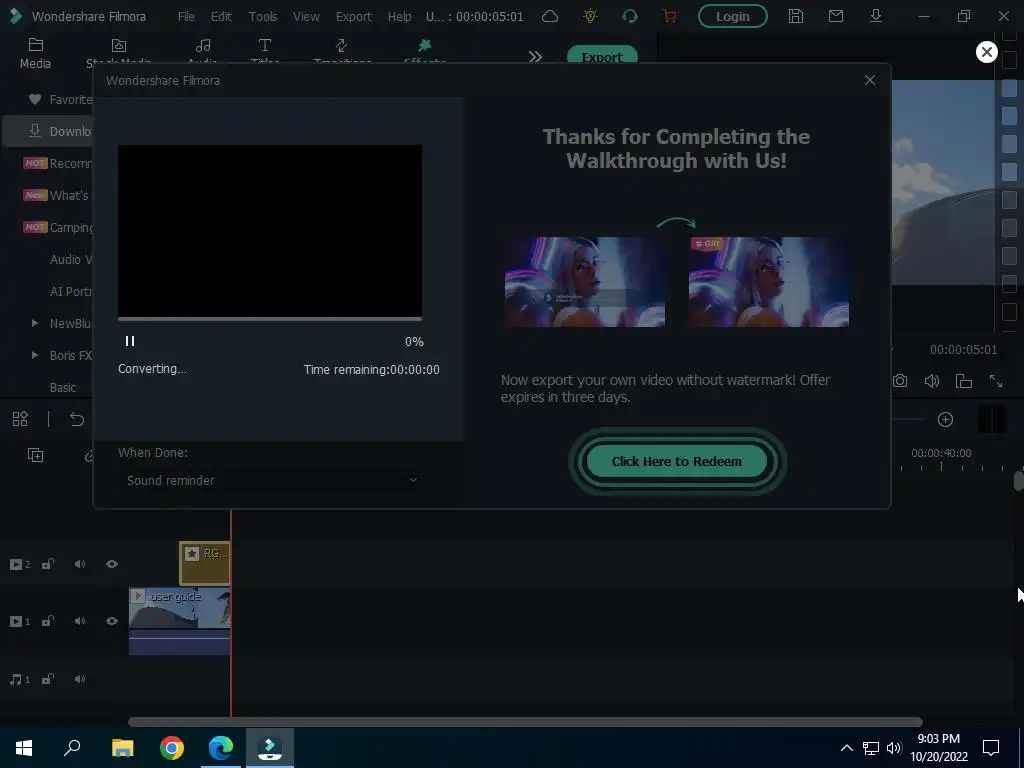Click the undo arrow in timeline toolbar
This screenshot has width=1024, height=768.
tap(76, 419)
